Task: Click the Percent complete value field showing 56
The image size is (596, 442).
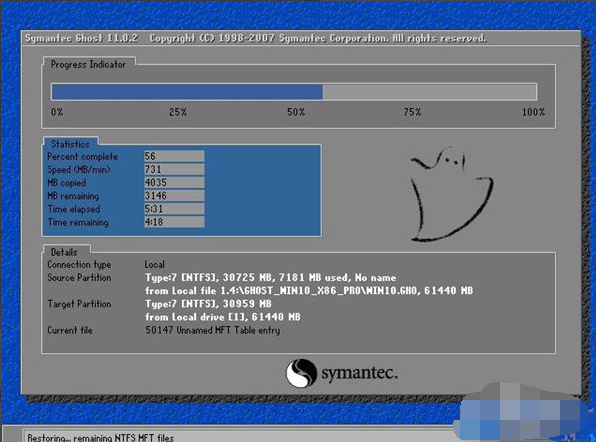Action: click(174, 156)
